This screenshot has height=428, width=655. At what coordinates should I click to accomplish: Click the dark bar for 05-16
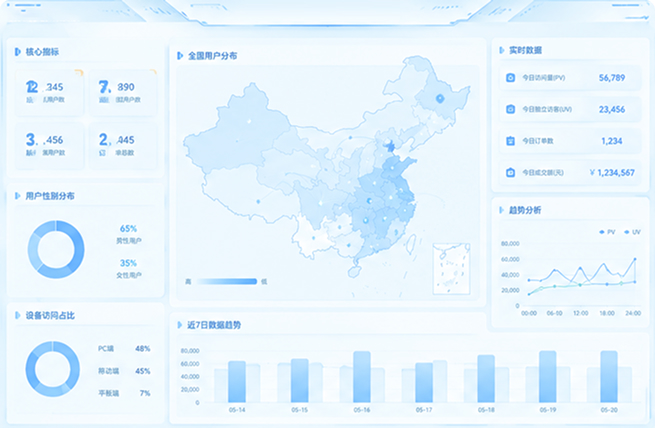pyautogui.click(x=362, y=377)
